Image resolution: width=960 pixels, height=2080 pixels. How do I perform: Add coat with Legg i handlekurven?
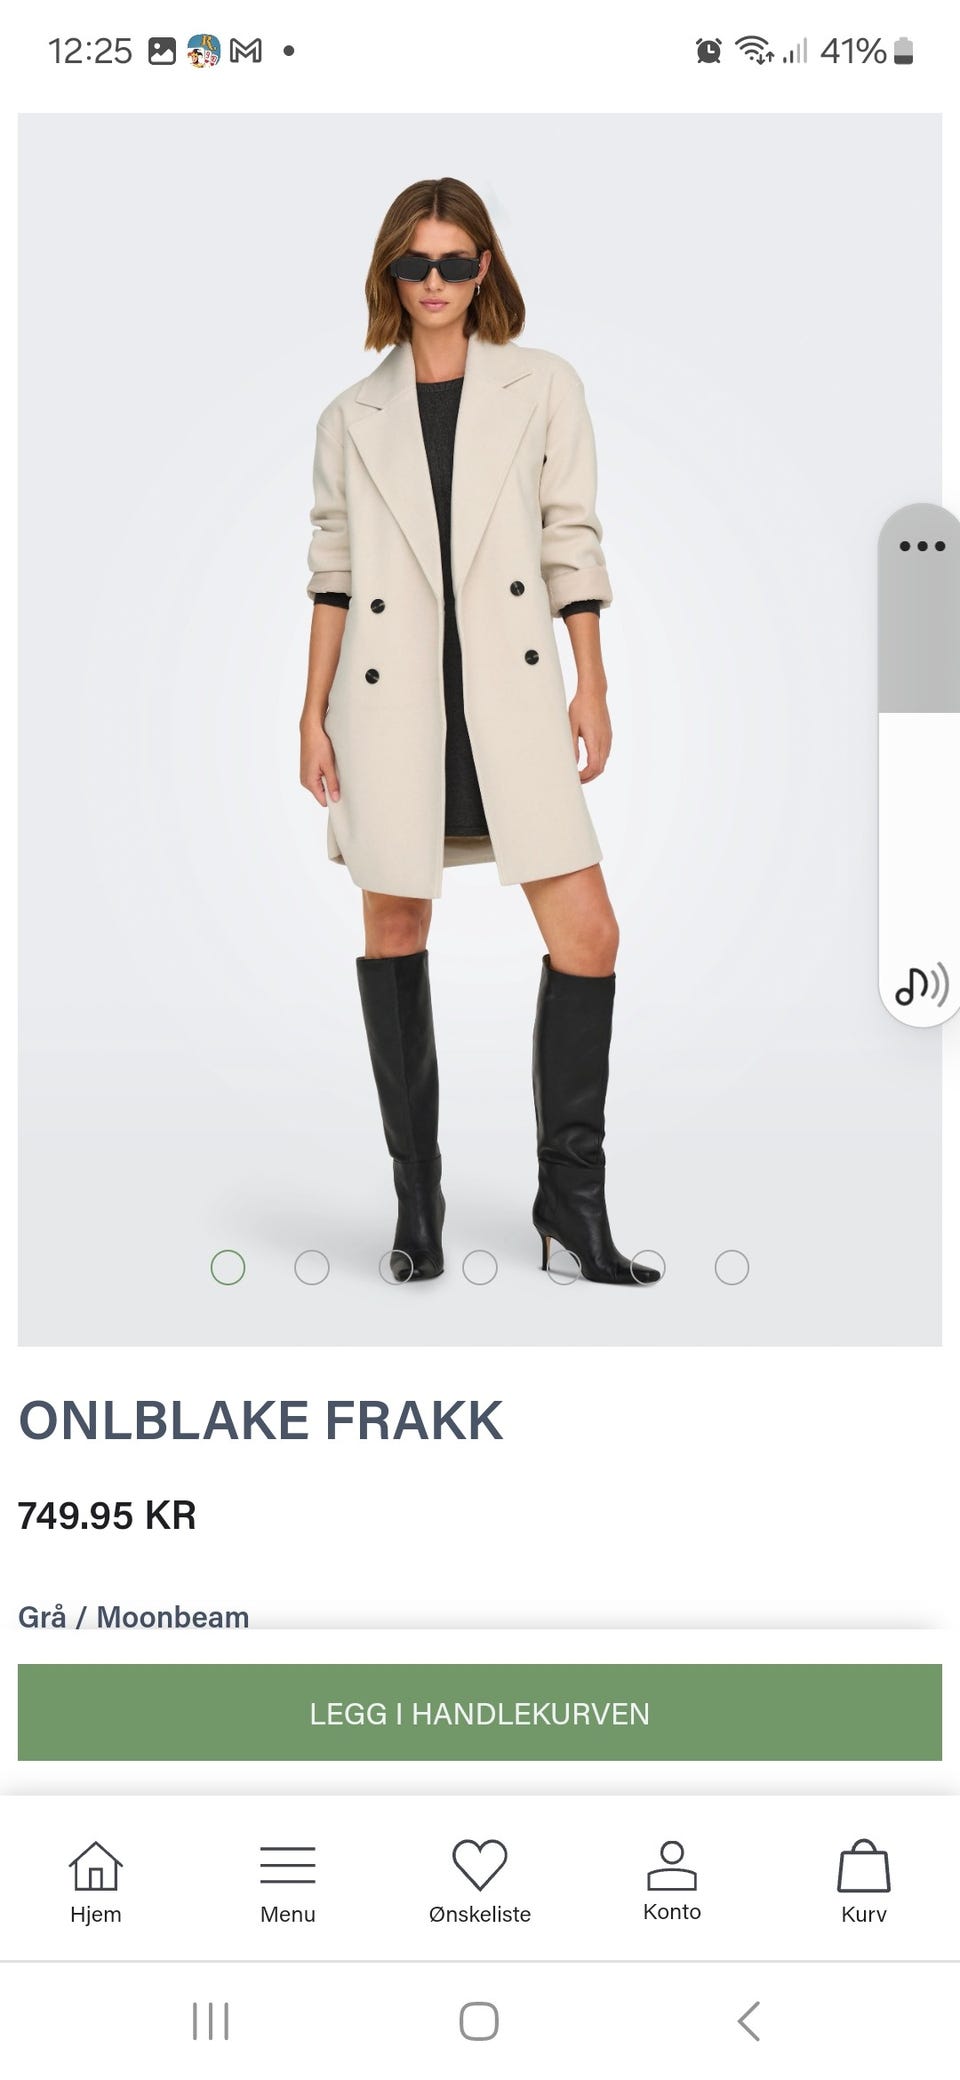coord(480,1712)
